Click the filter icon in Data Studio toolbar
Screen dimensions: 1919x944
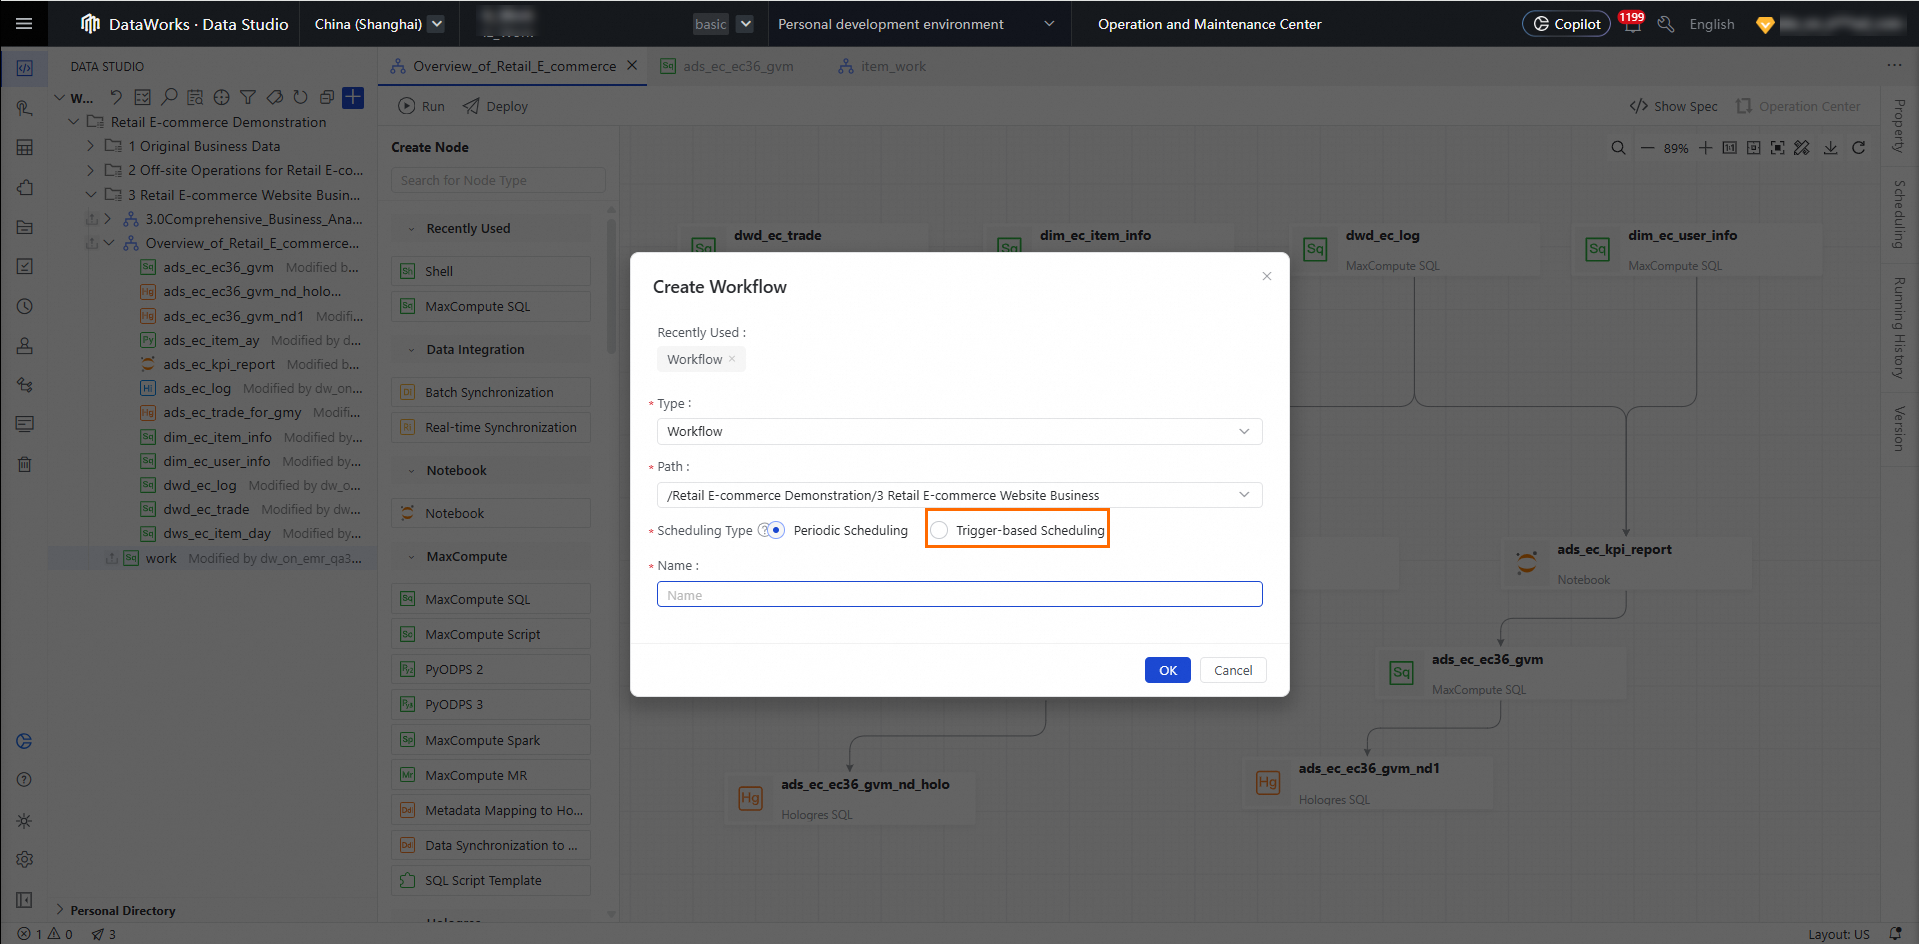[x=248, y=97]
